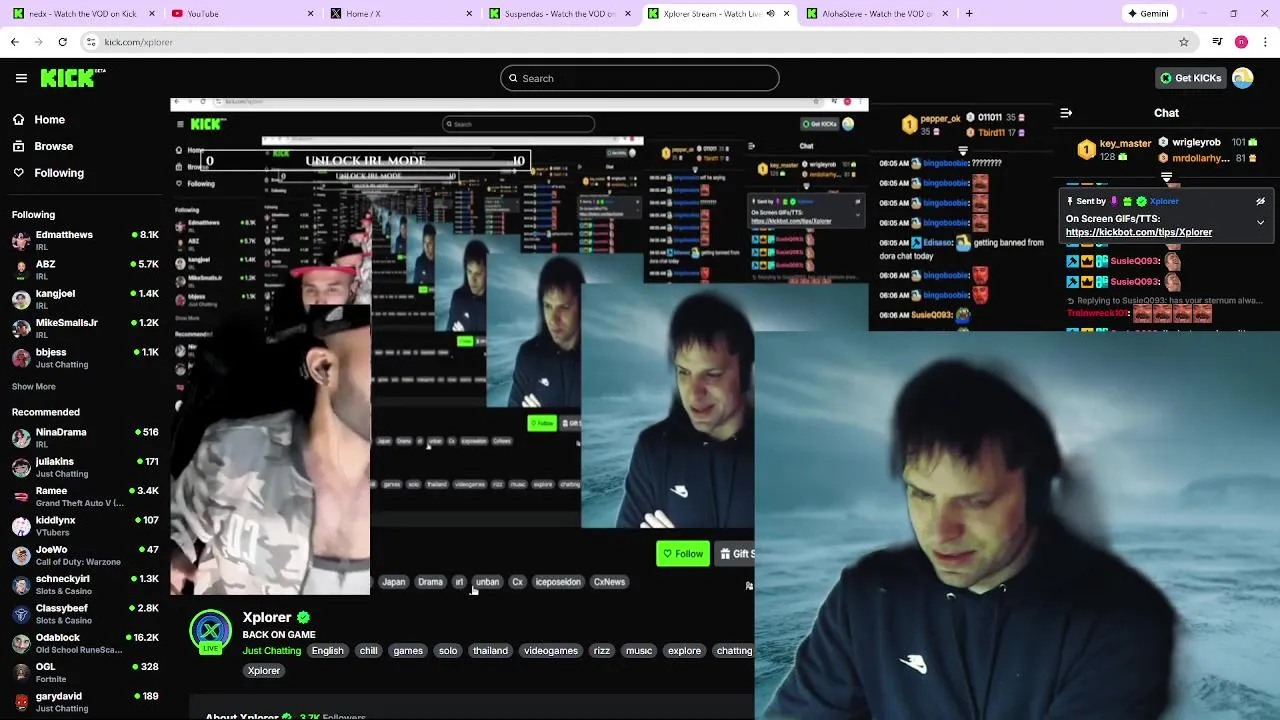The height and width of the screenshot is (720, 1280).
Task: Expand the chat leaderboard handle
Action: 1166,175
